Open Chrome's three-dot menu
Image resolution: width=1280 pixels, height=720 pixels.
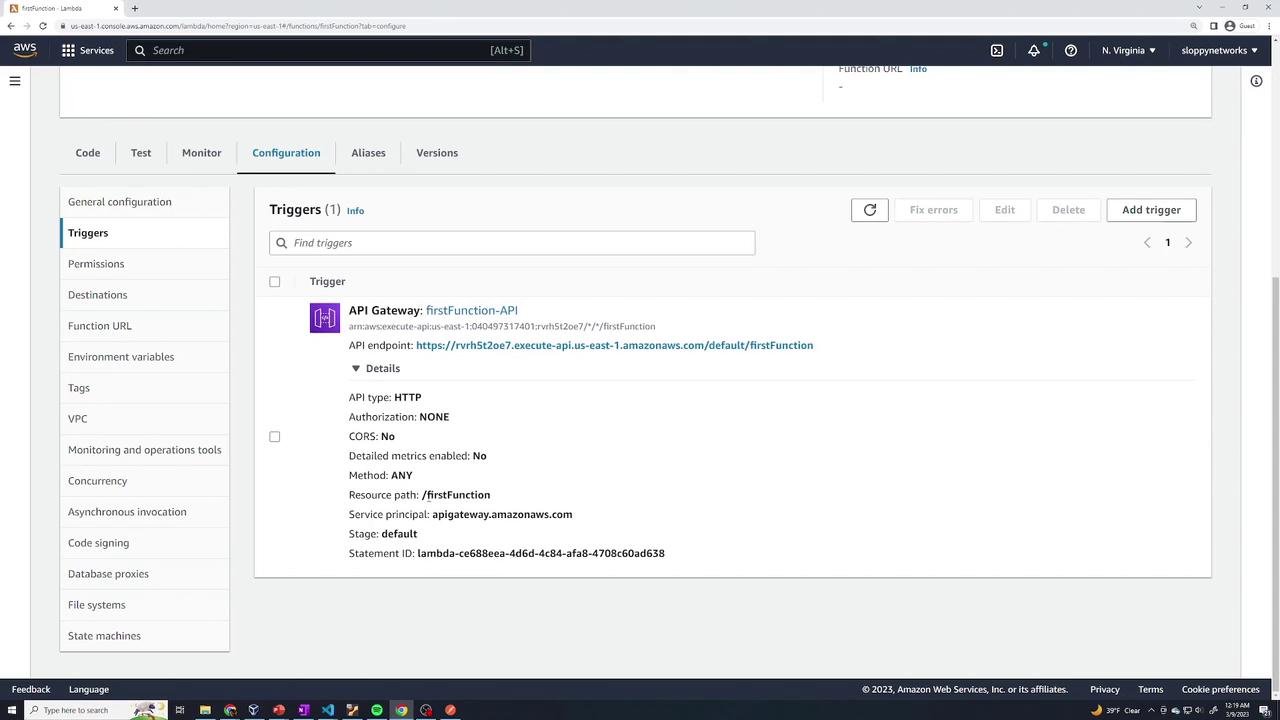tap(1268, 26)
